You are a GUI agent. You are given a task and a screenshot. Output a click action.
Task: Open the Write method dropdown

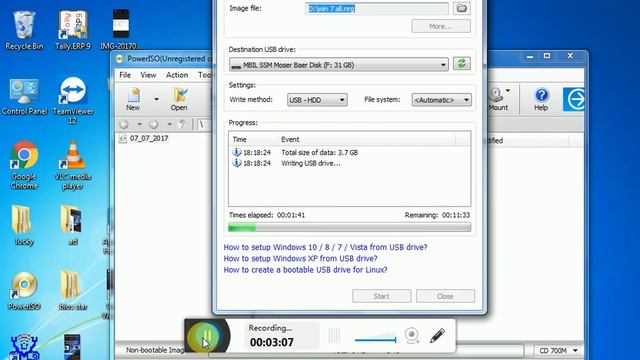tap(317, 100)
